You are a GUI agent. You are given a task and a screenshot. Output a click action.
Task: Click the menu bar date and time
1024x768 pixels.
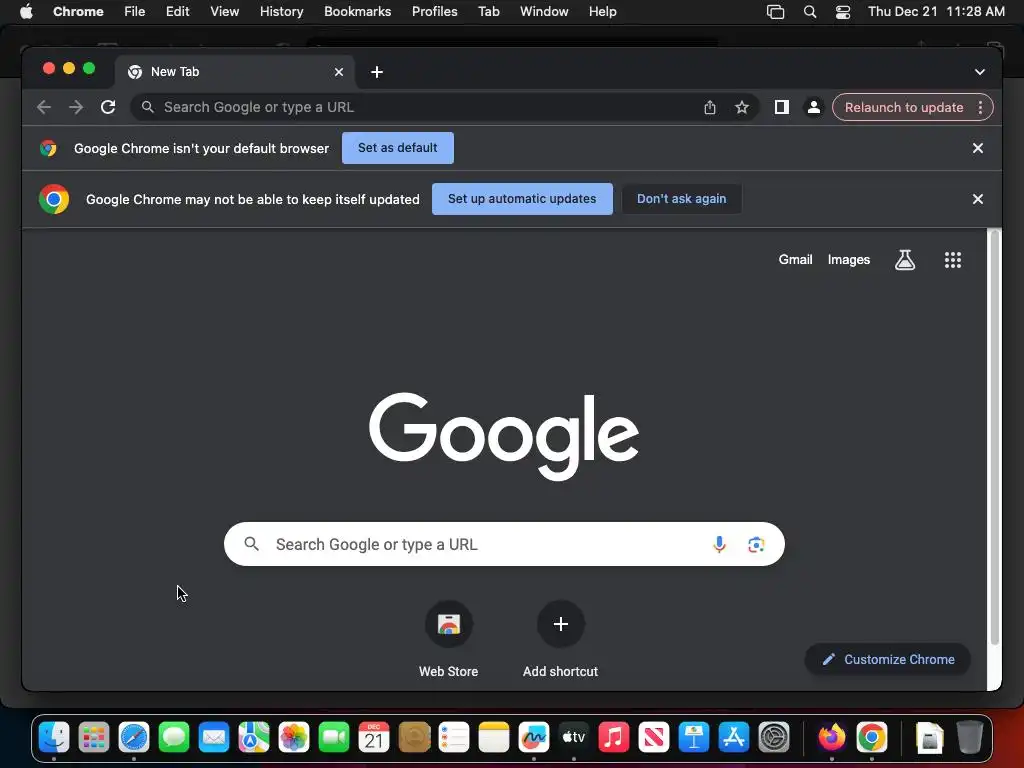click(x=936, y=12)
